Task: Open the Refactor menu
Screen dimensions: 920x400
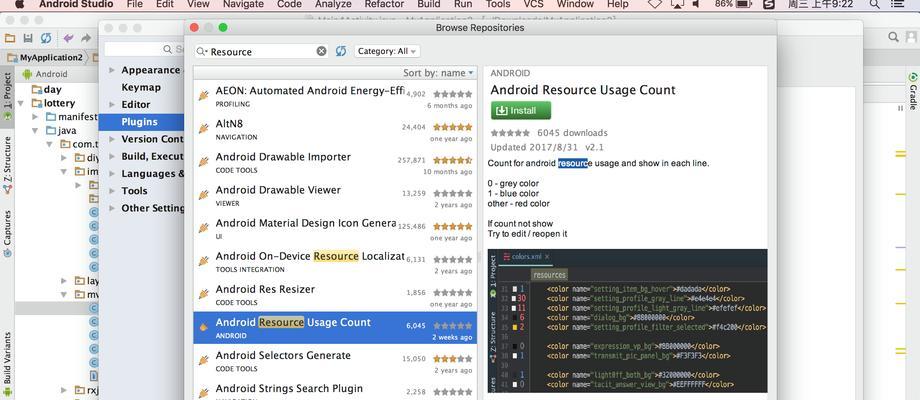Action: [384, 4]
